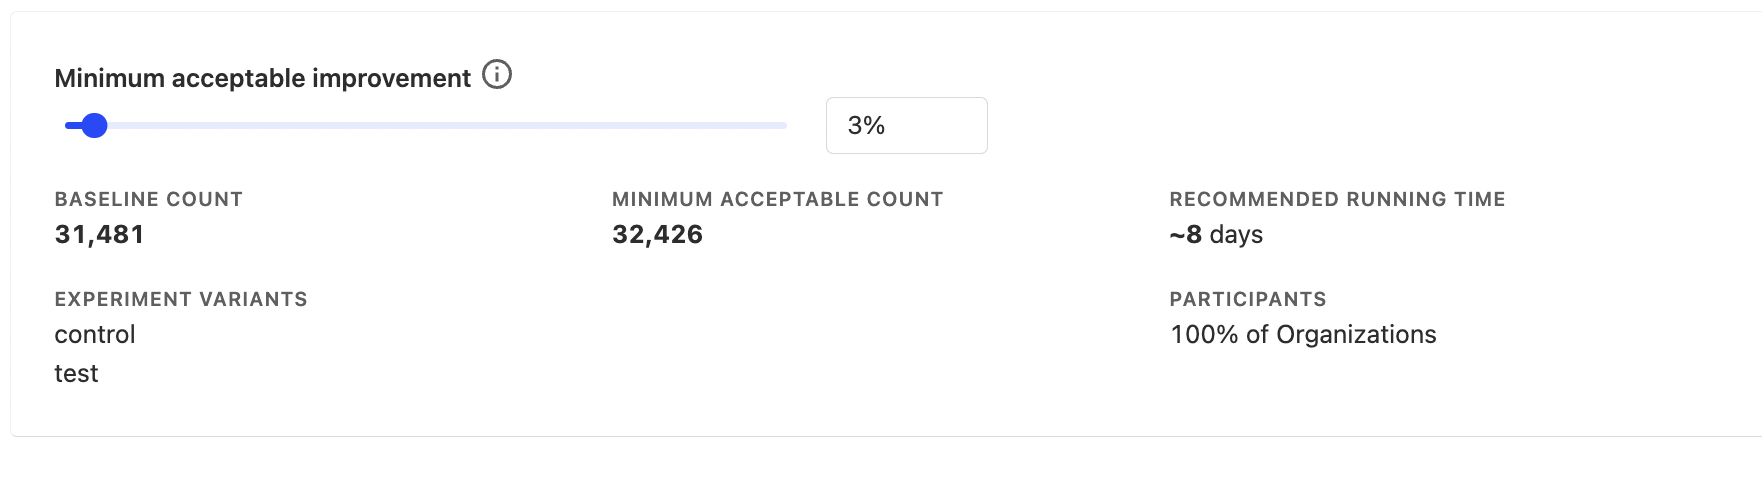This screenshot has width=1762, height=498.
Task: Click the RECOMMENDED RUNNING TIME label
Action: 1337,199
